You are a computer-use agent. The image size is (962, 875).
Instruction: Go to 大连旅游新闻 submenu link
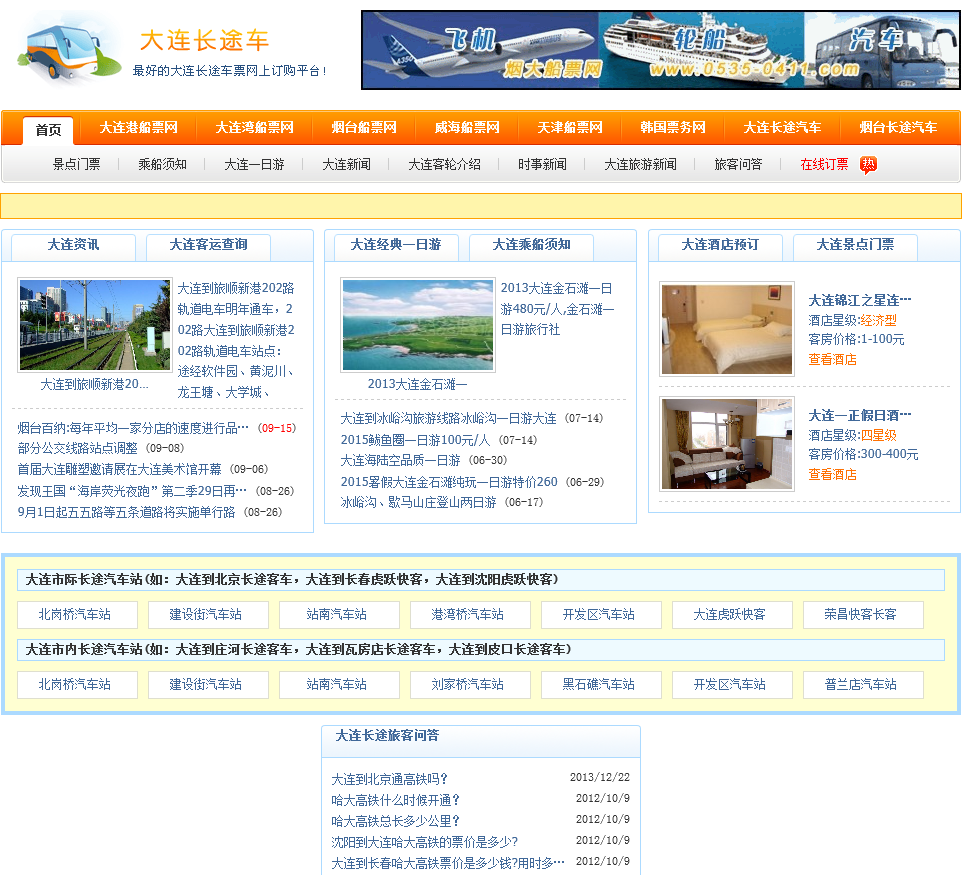641,164
